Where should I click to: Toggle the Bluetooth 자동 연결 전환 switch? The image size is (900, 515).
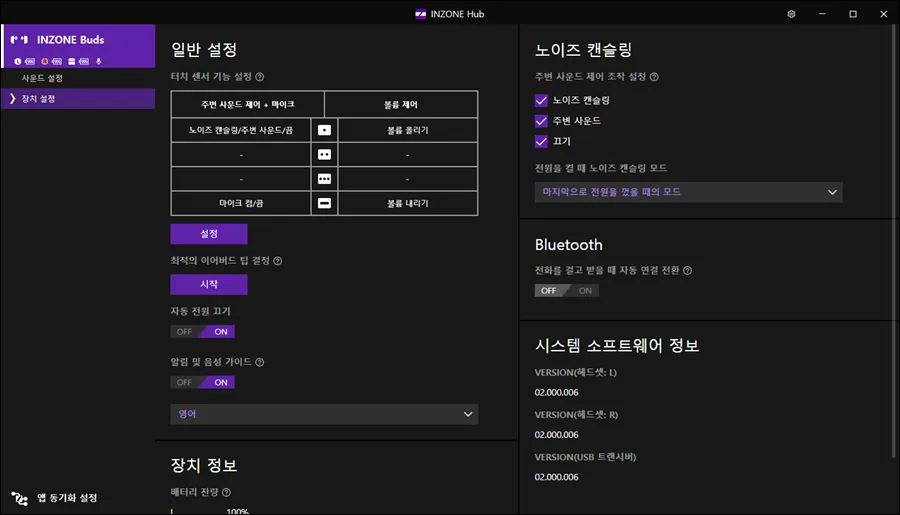567,291
